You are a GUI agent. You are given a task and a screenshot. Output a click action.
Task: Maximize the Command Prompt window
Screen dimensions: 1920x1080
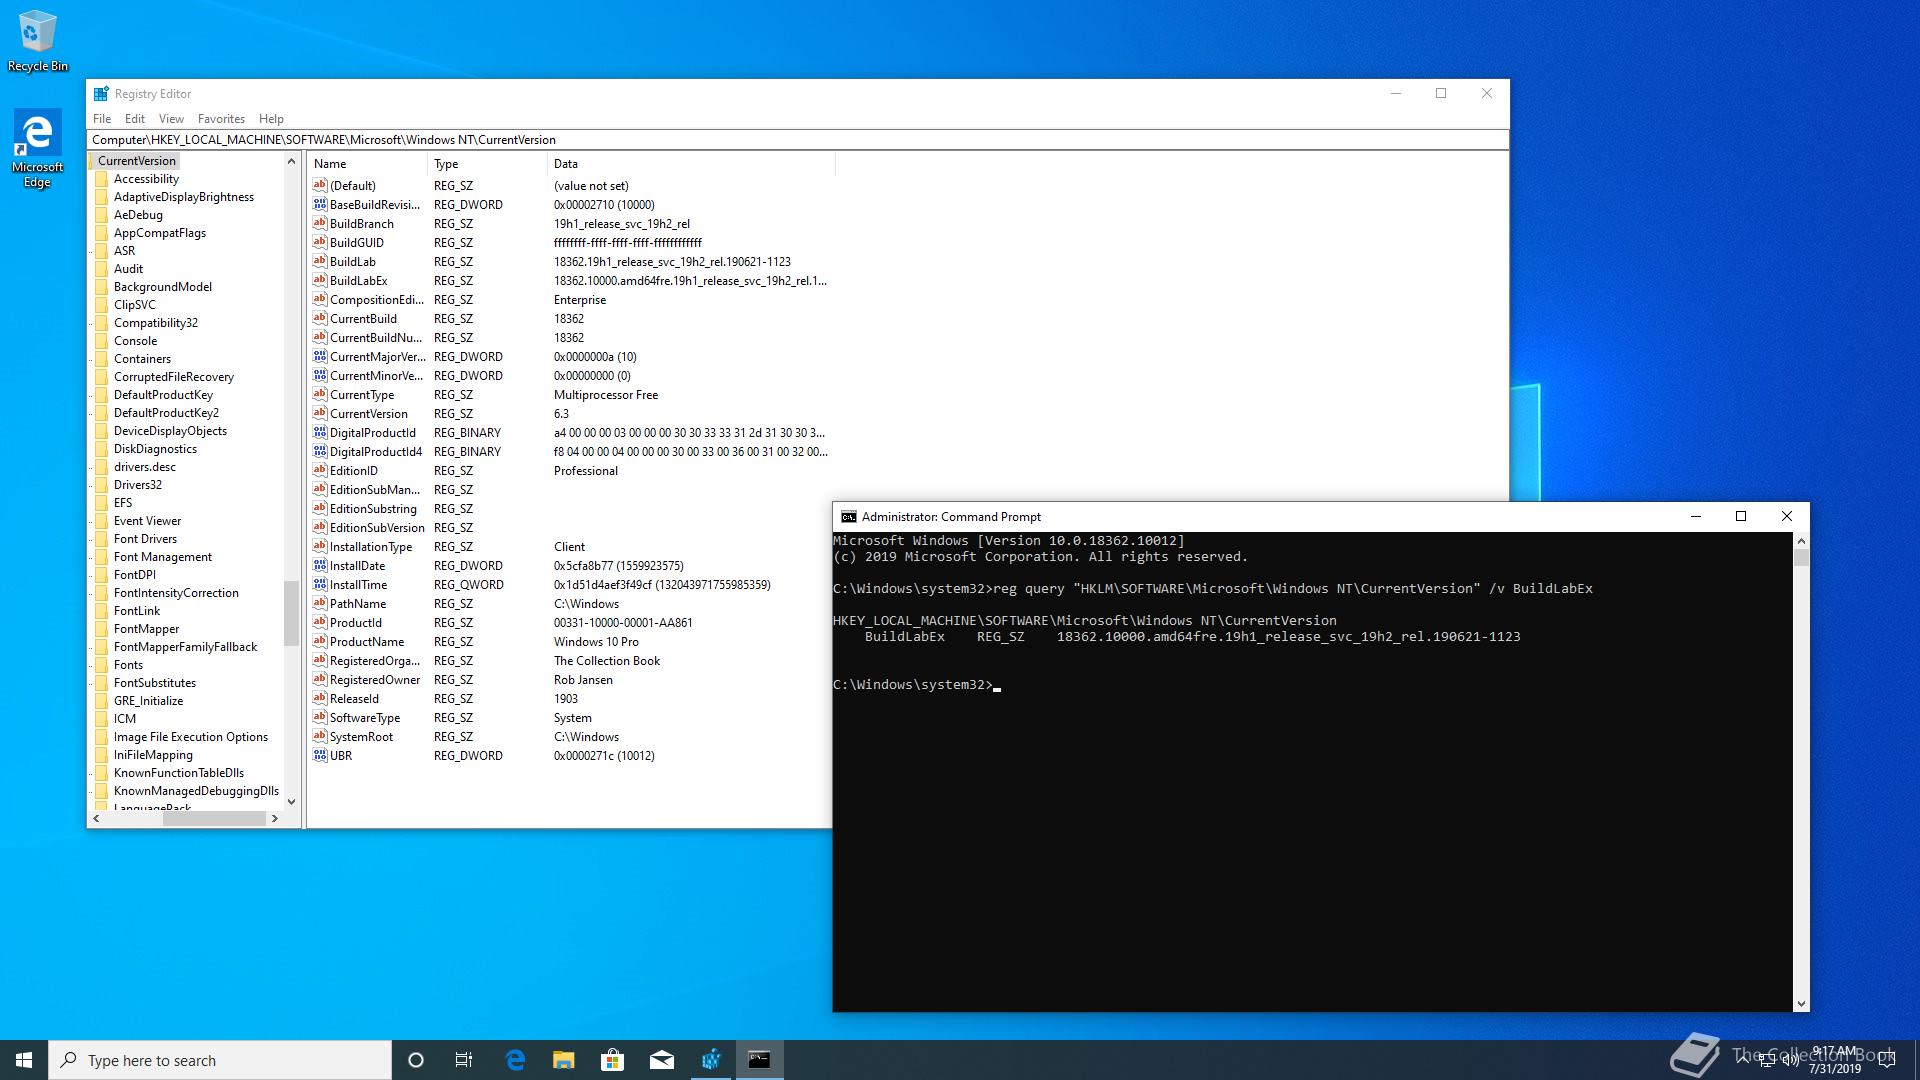click(1741, 517)
